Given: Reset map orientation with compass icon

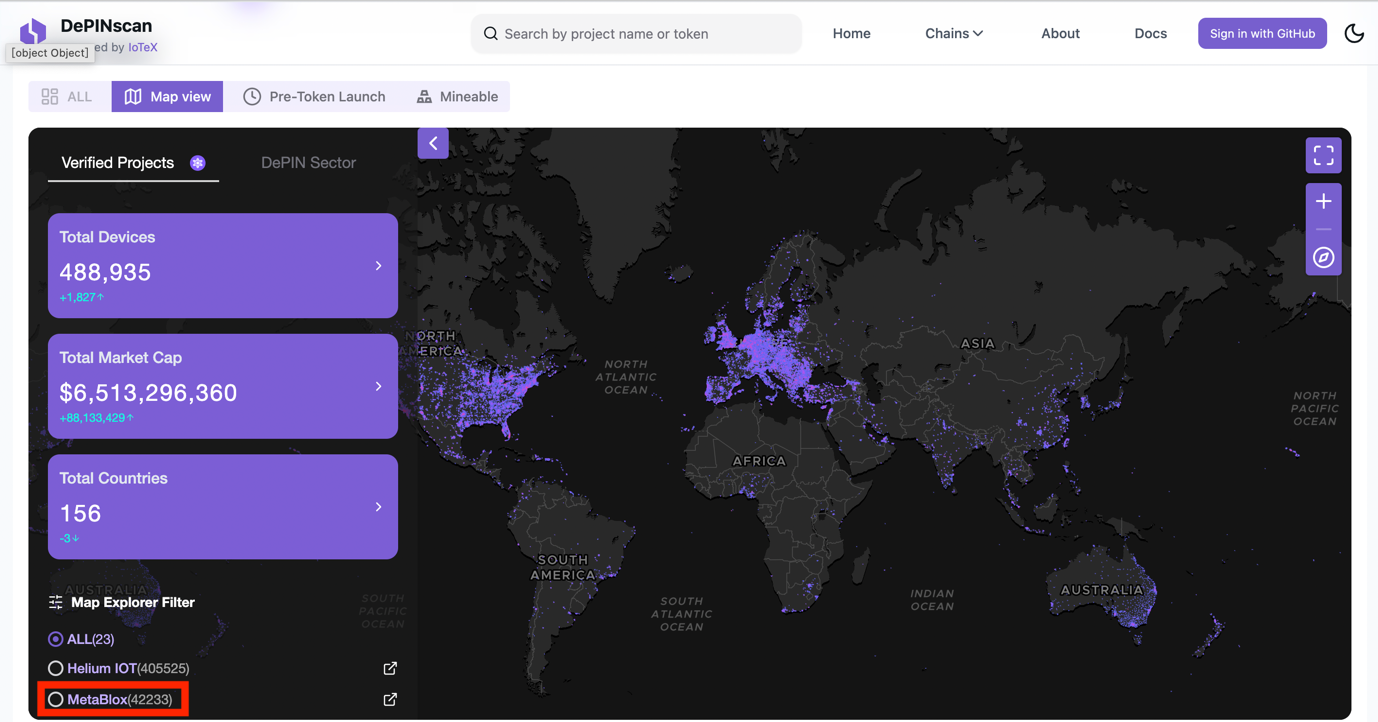Looking at the screenshot, I should [1323, 258].
